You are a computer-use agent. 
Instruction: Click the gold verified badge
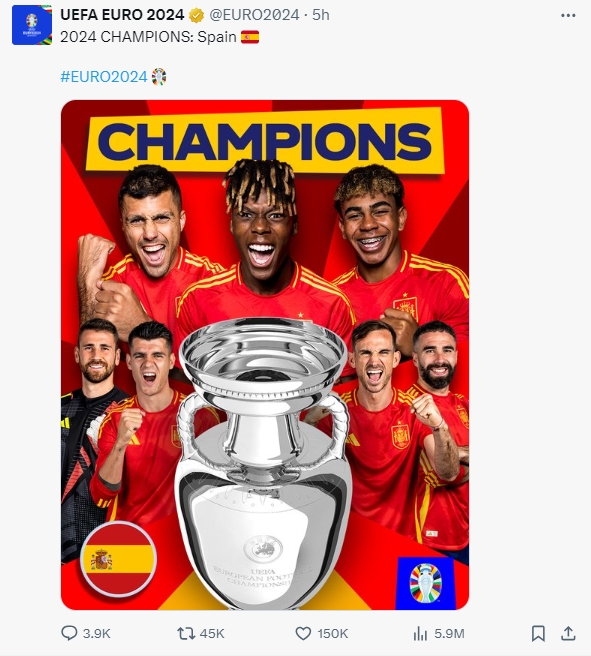coord(196,15)
